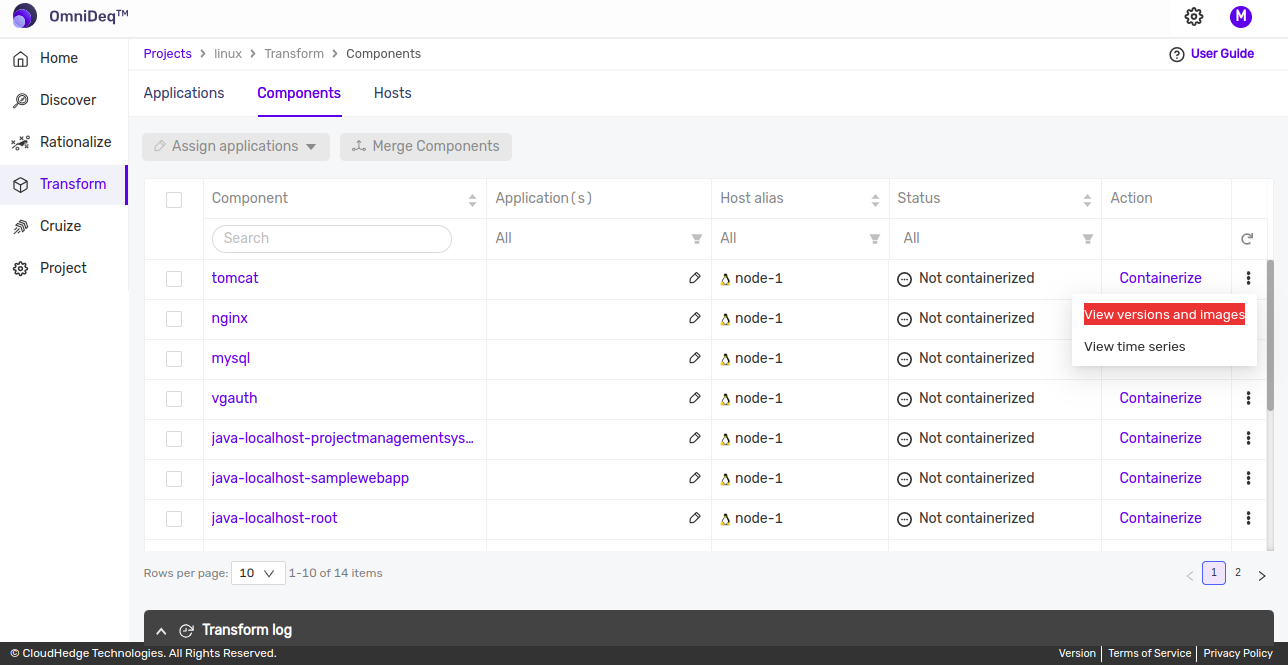Image resolution: width=1288 pixels, height=665 pixels.
Task: Open settings gear icon in header
Action: pos(1193,16)
